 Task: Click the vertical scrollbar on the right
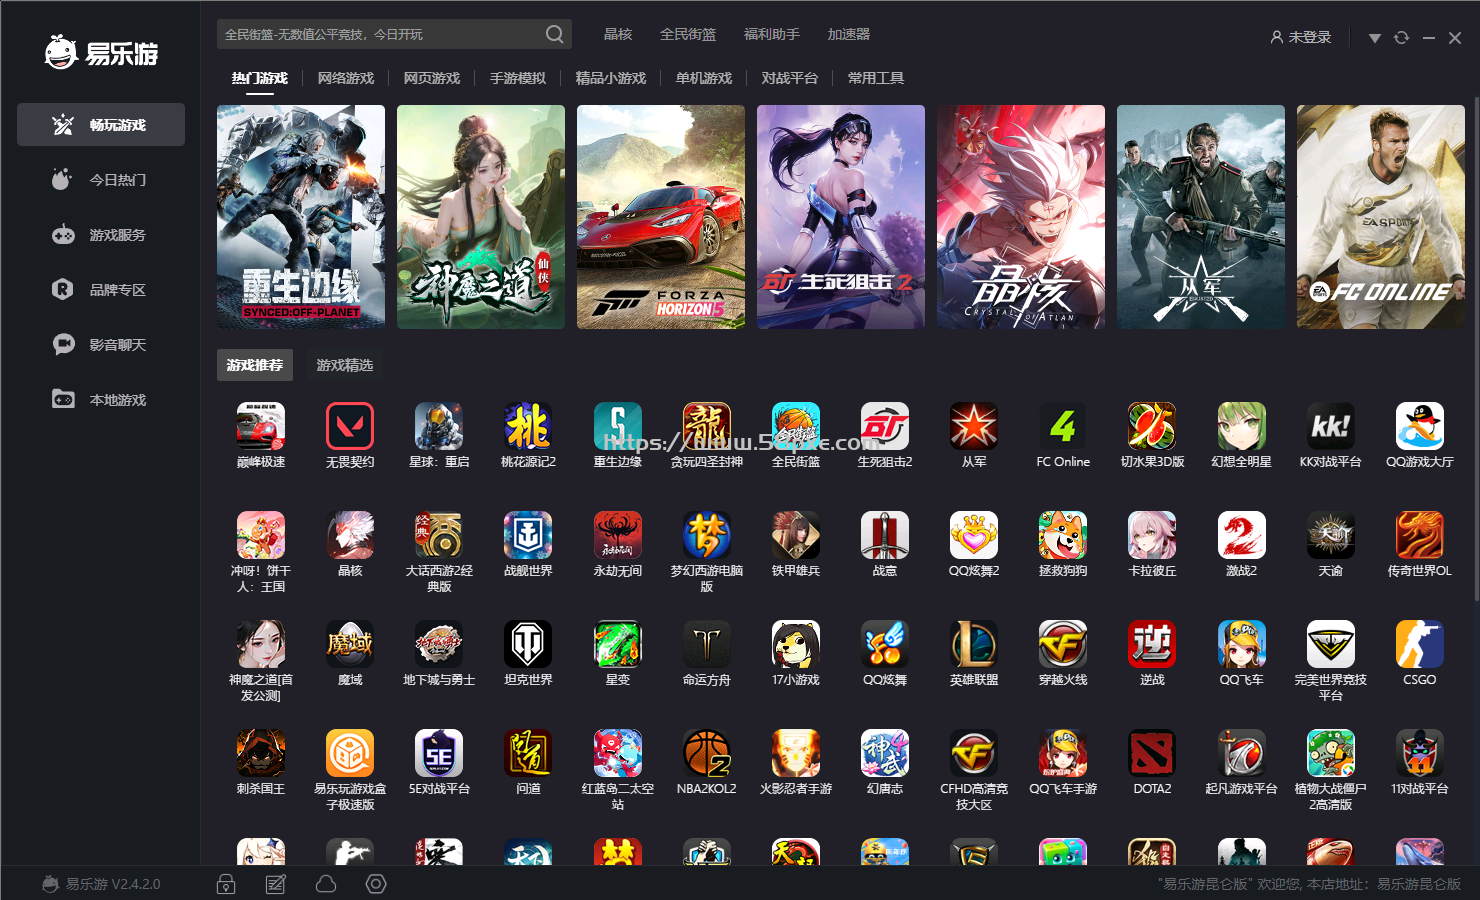(x=1475, y=350)
